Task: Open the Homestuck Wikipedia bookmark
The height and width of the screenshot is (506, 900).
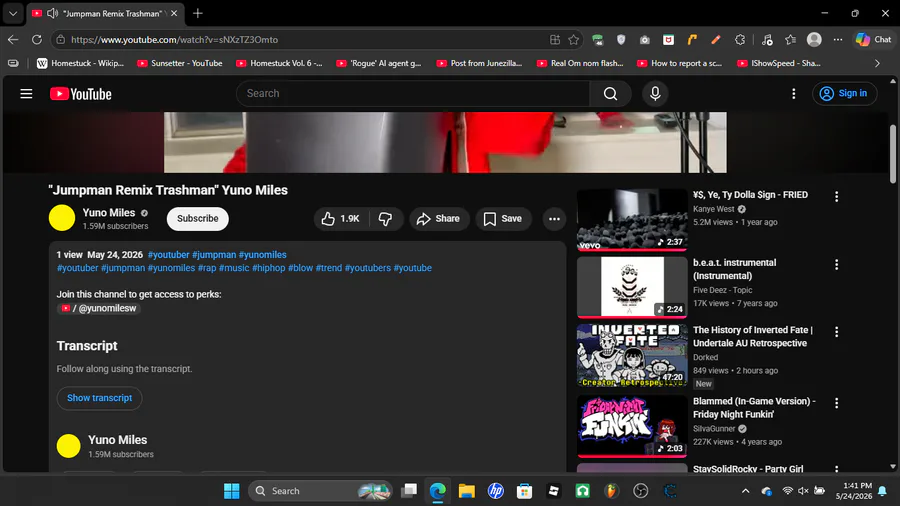Action: tap(80, 63)
